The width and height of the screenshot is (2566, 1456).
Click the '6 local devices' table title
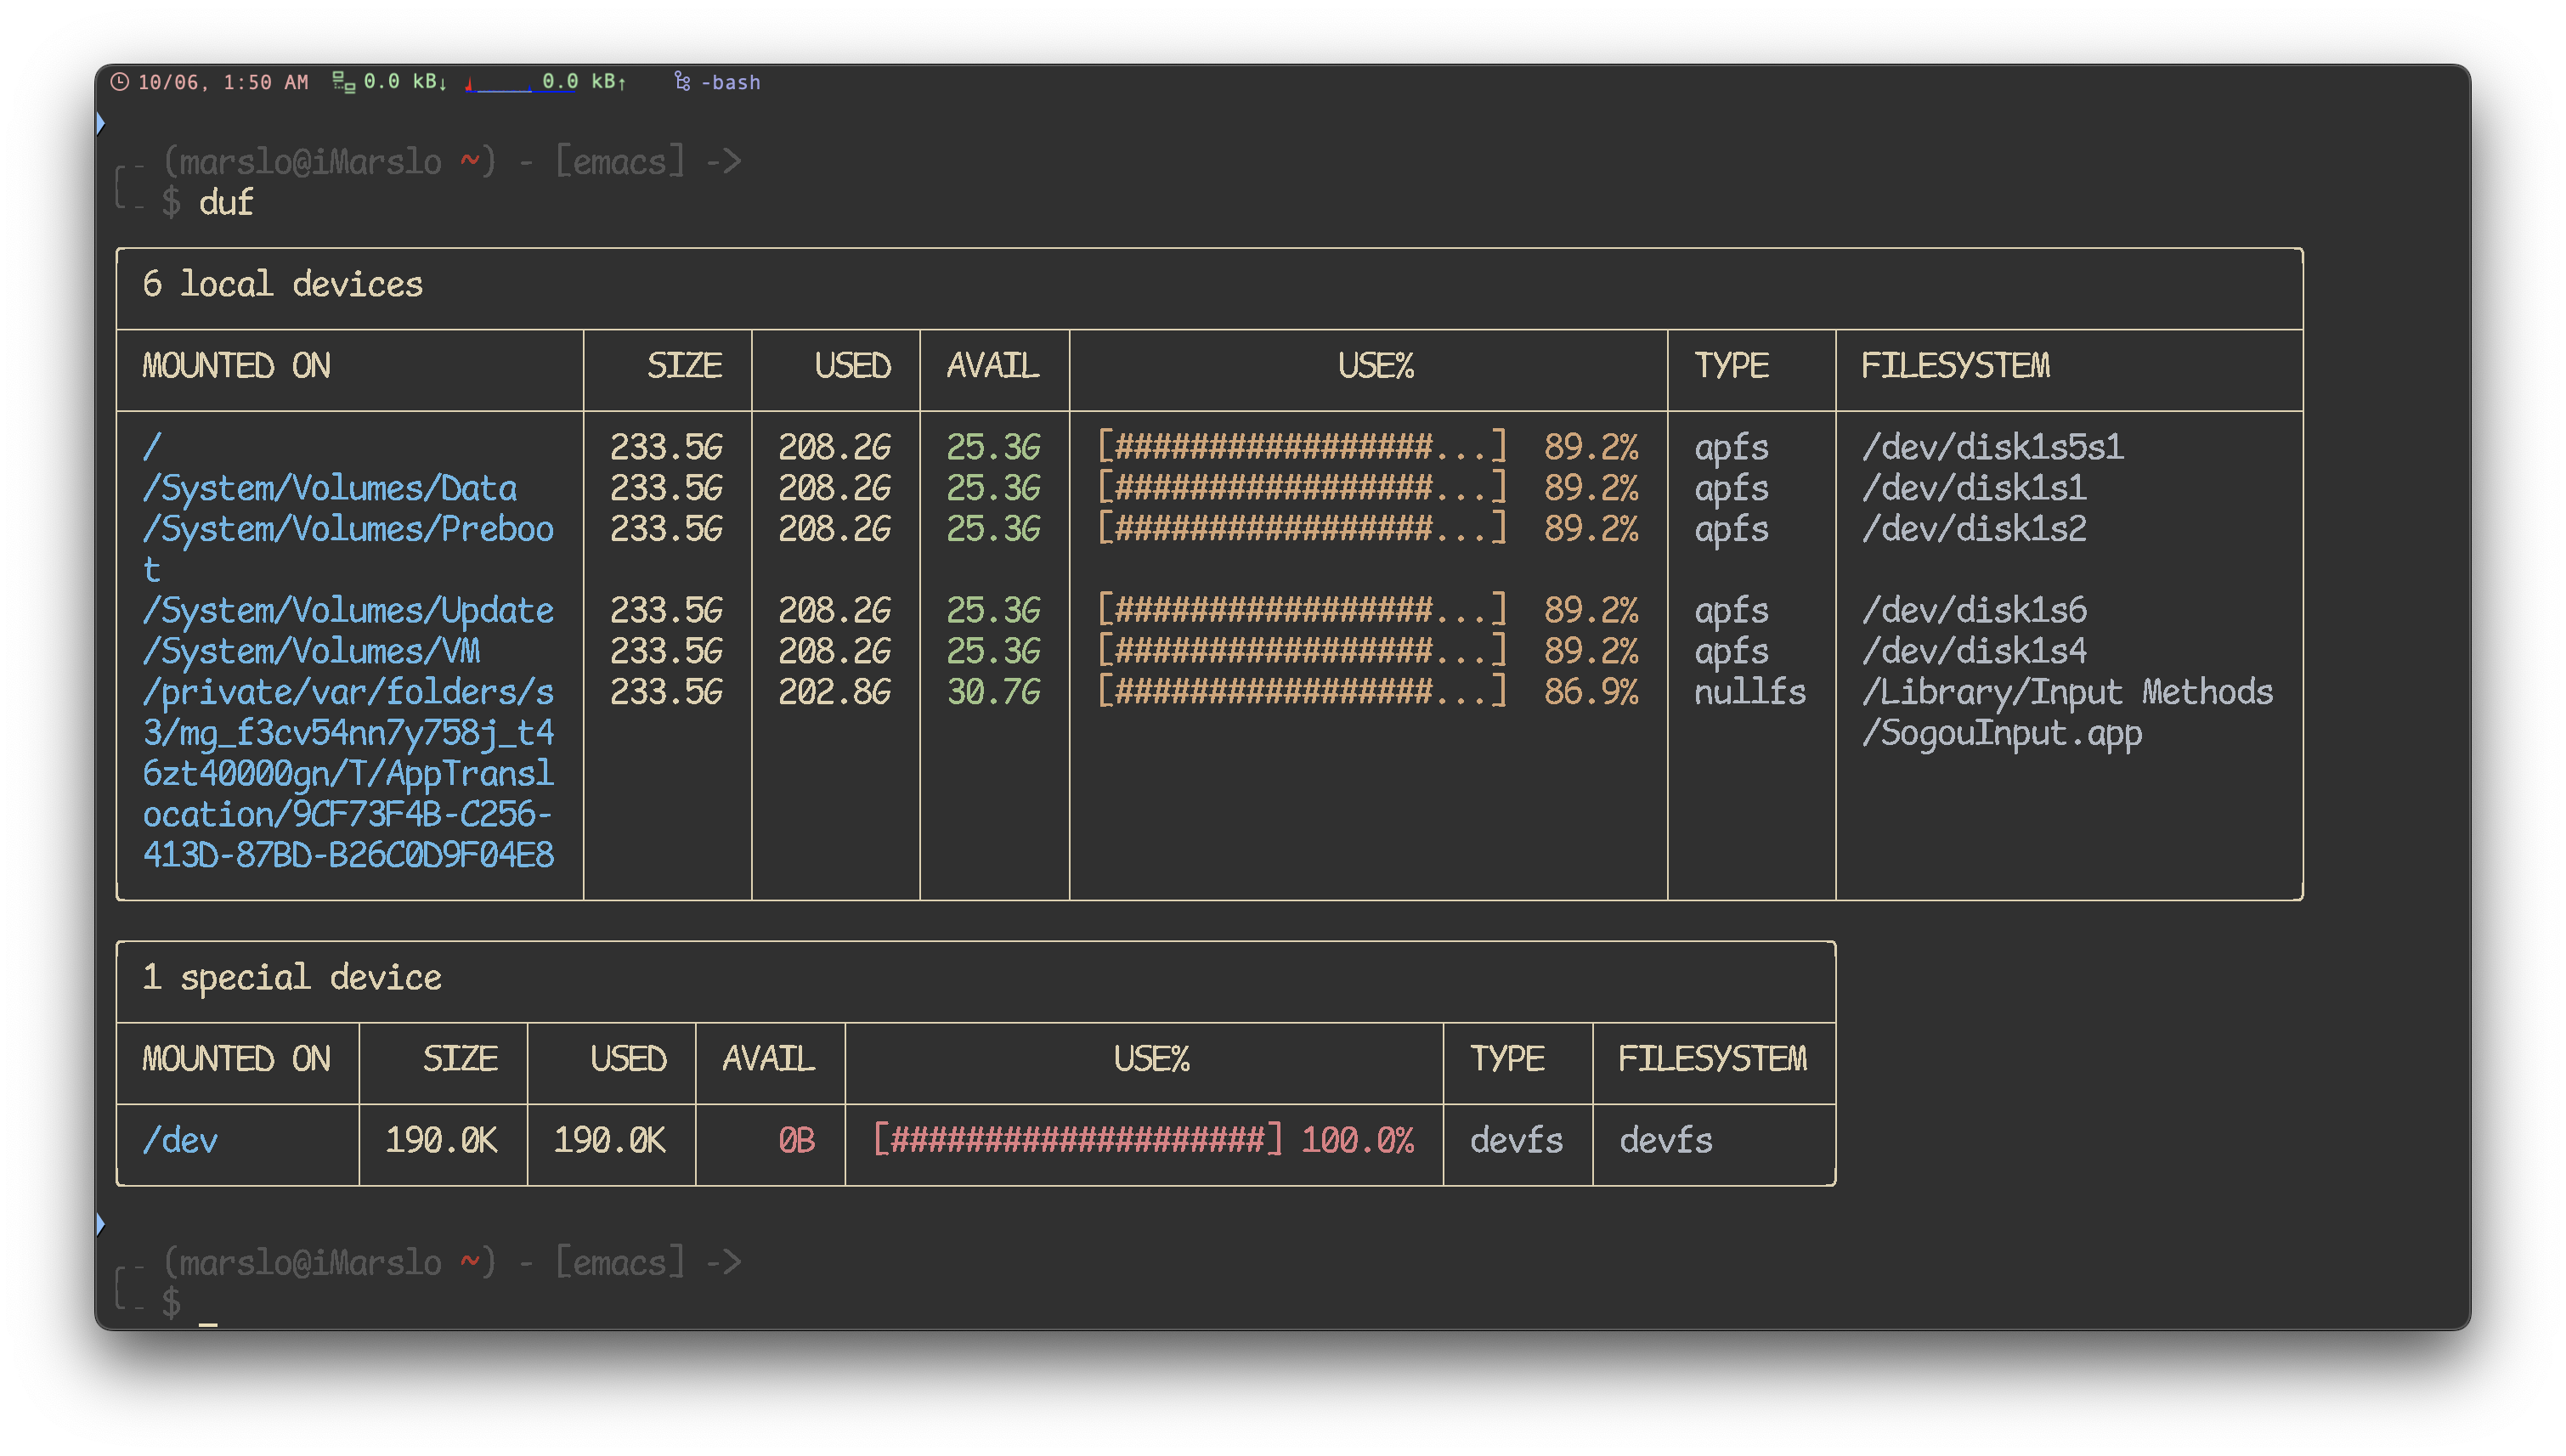(283, 284)
